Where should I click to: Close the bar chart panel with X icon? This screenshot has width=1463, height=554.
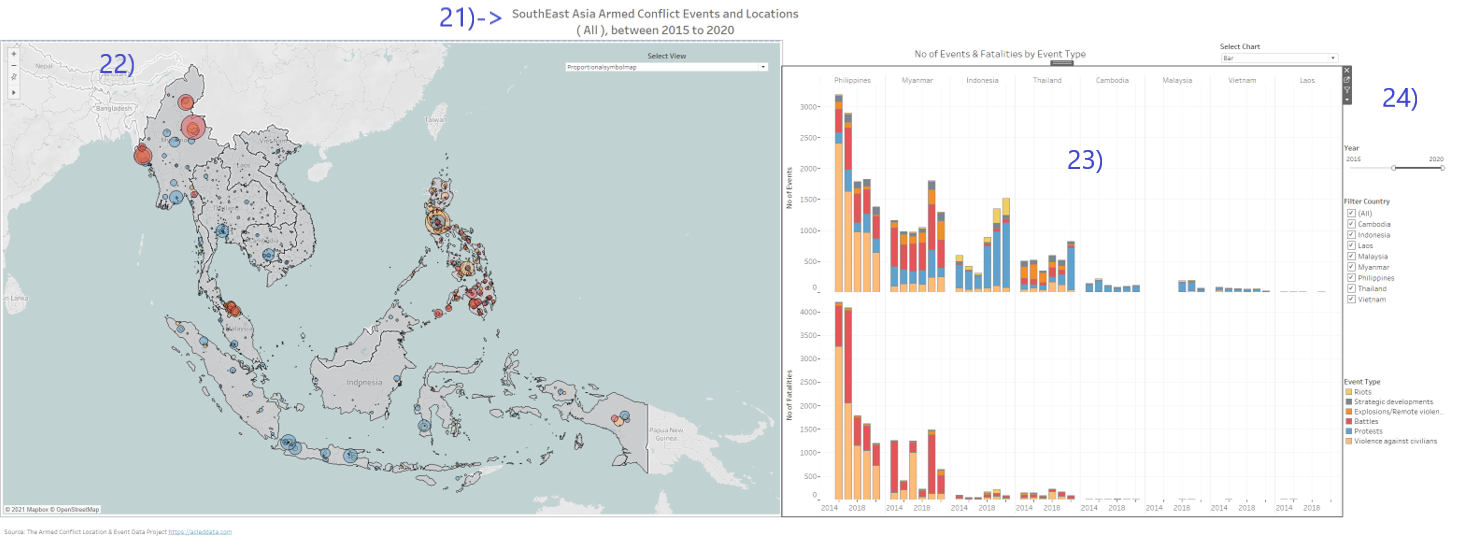(x=1347, y=71)
